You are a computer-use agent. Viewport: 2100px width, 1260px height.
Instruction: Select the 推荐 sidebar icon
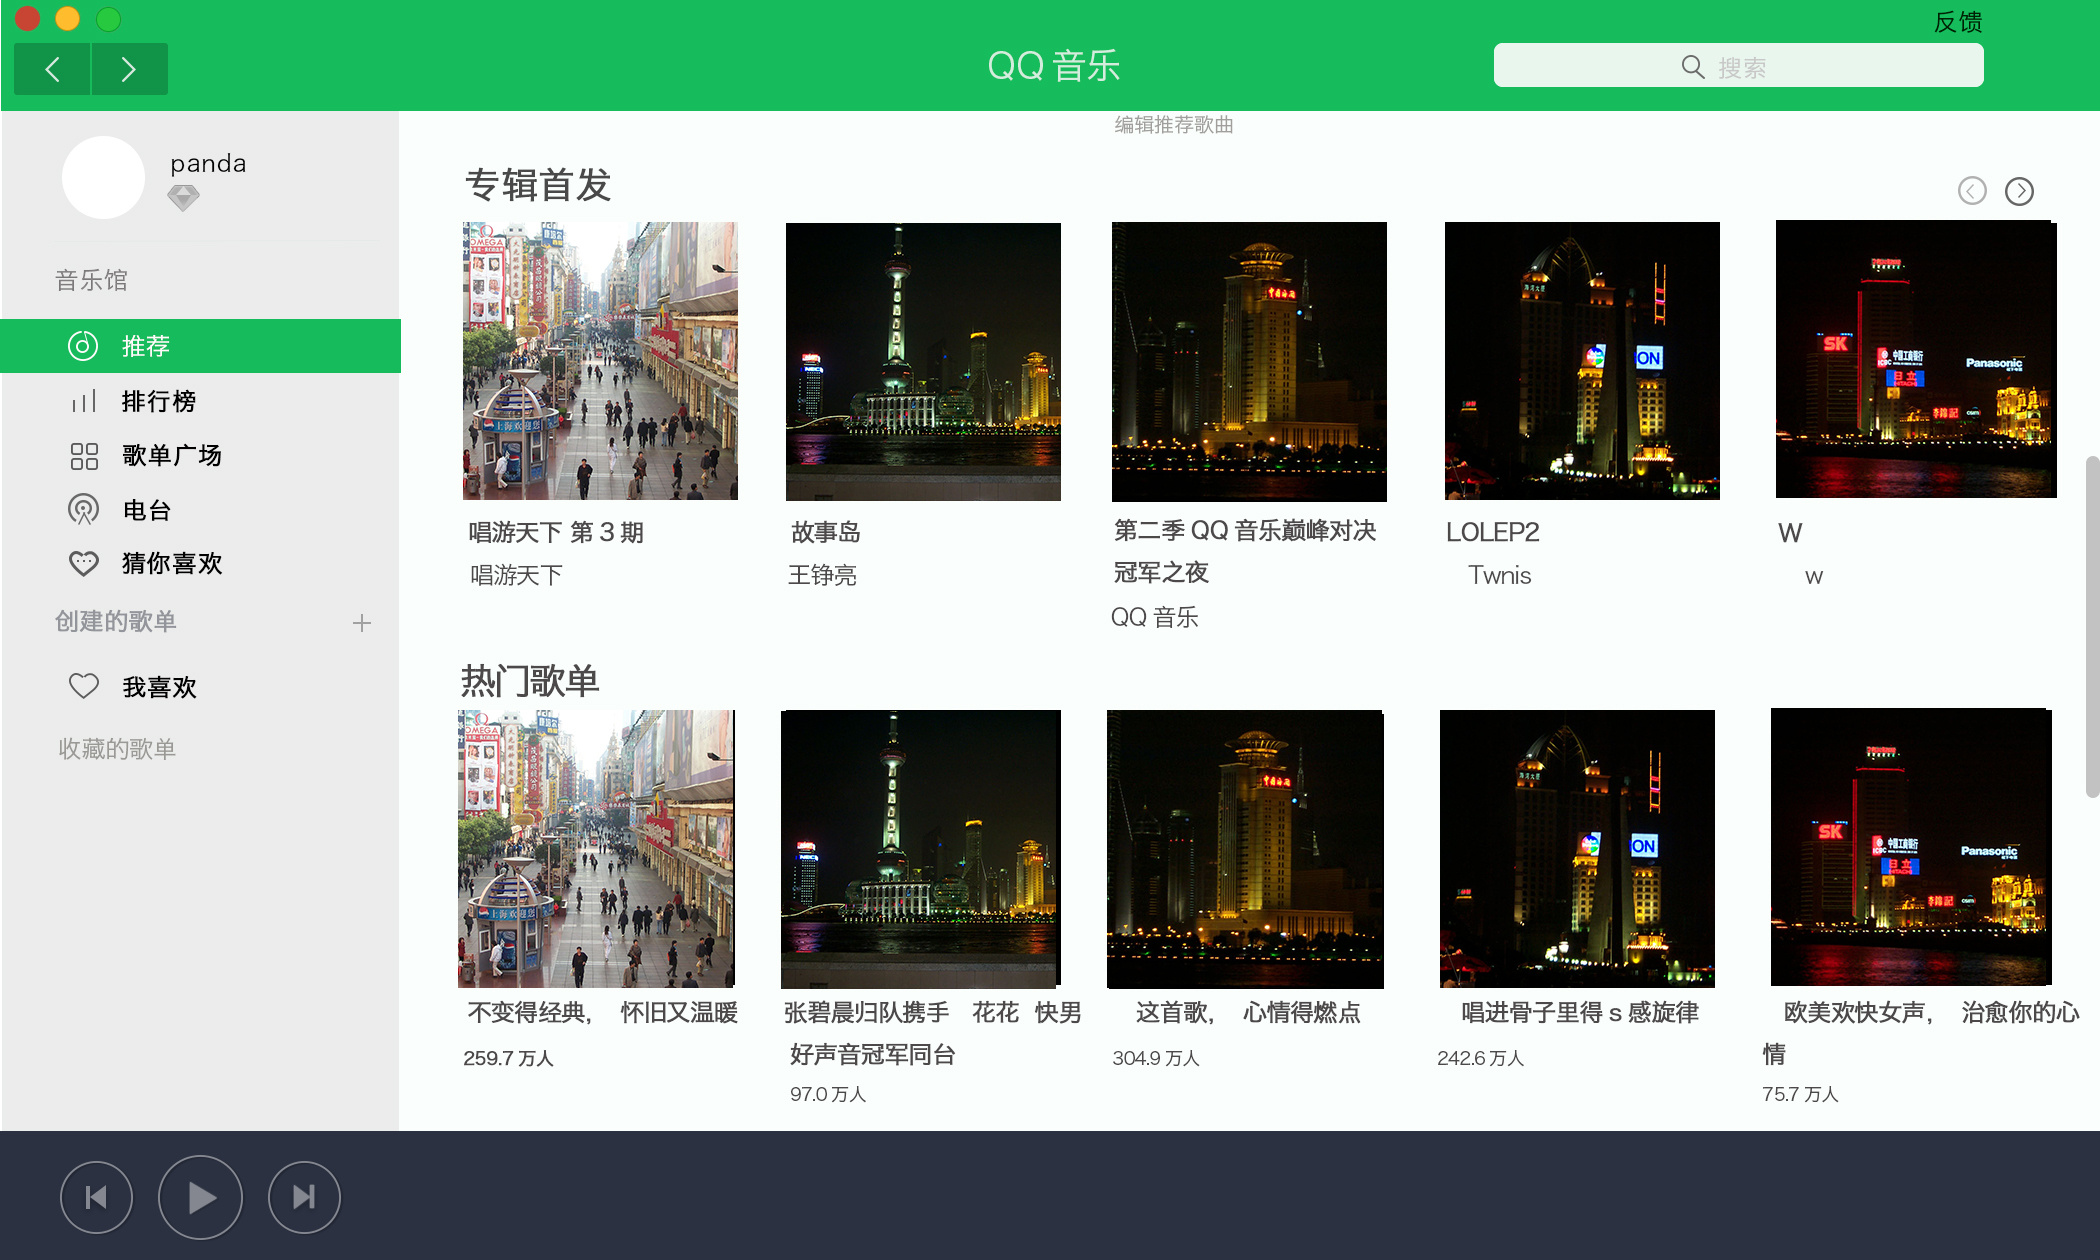[x=82, y=345]
